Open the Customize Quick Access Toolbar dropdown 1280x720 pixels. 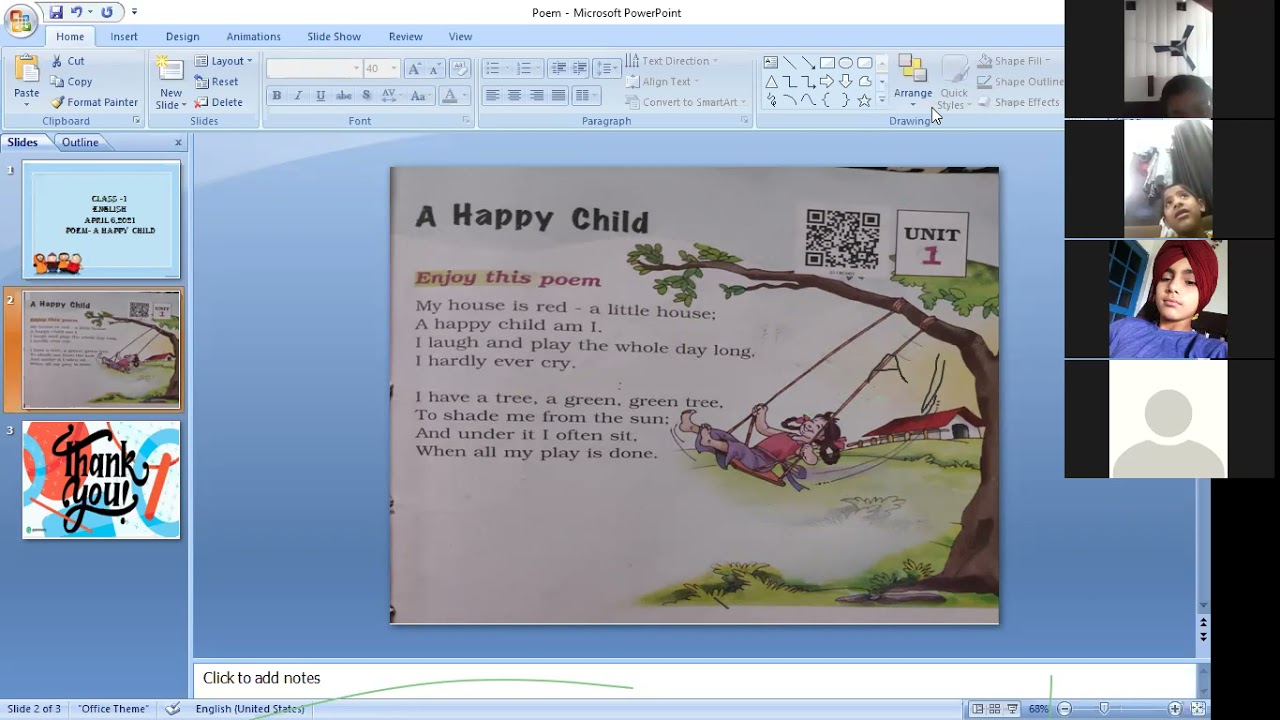coord(134,13)
